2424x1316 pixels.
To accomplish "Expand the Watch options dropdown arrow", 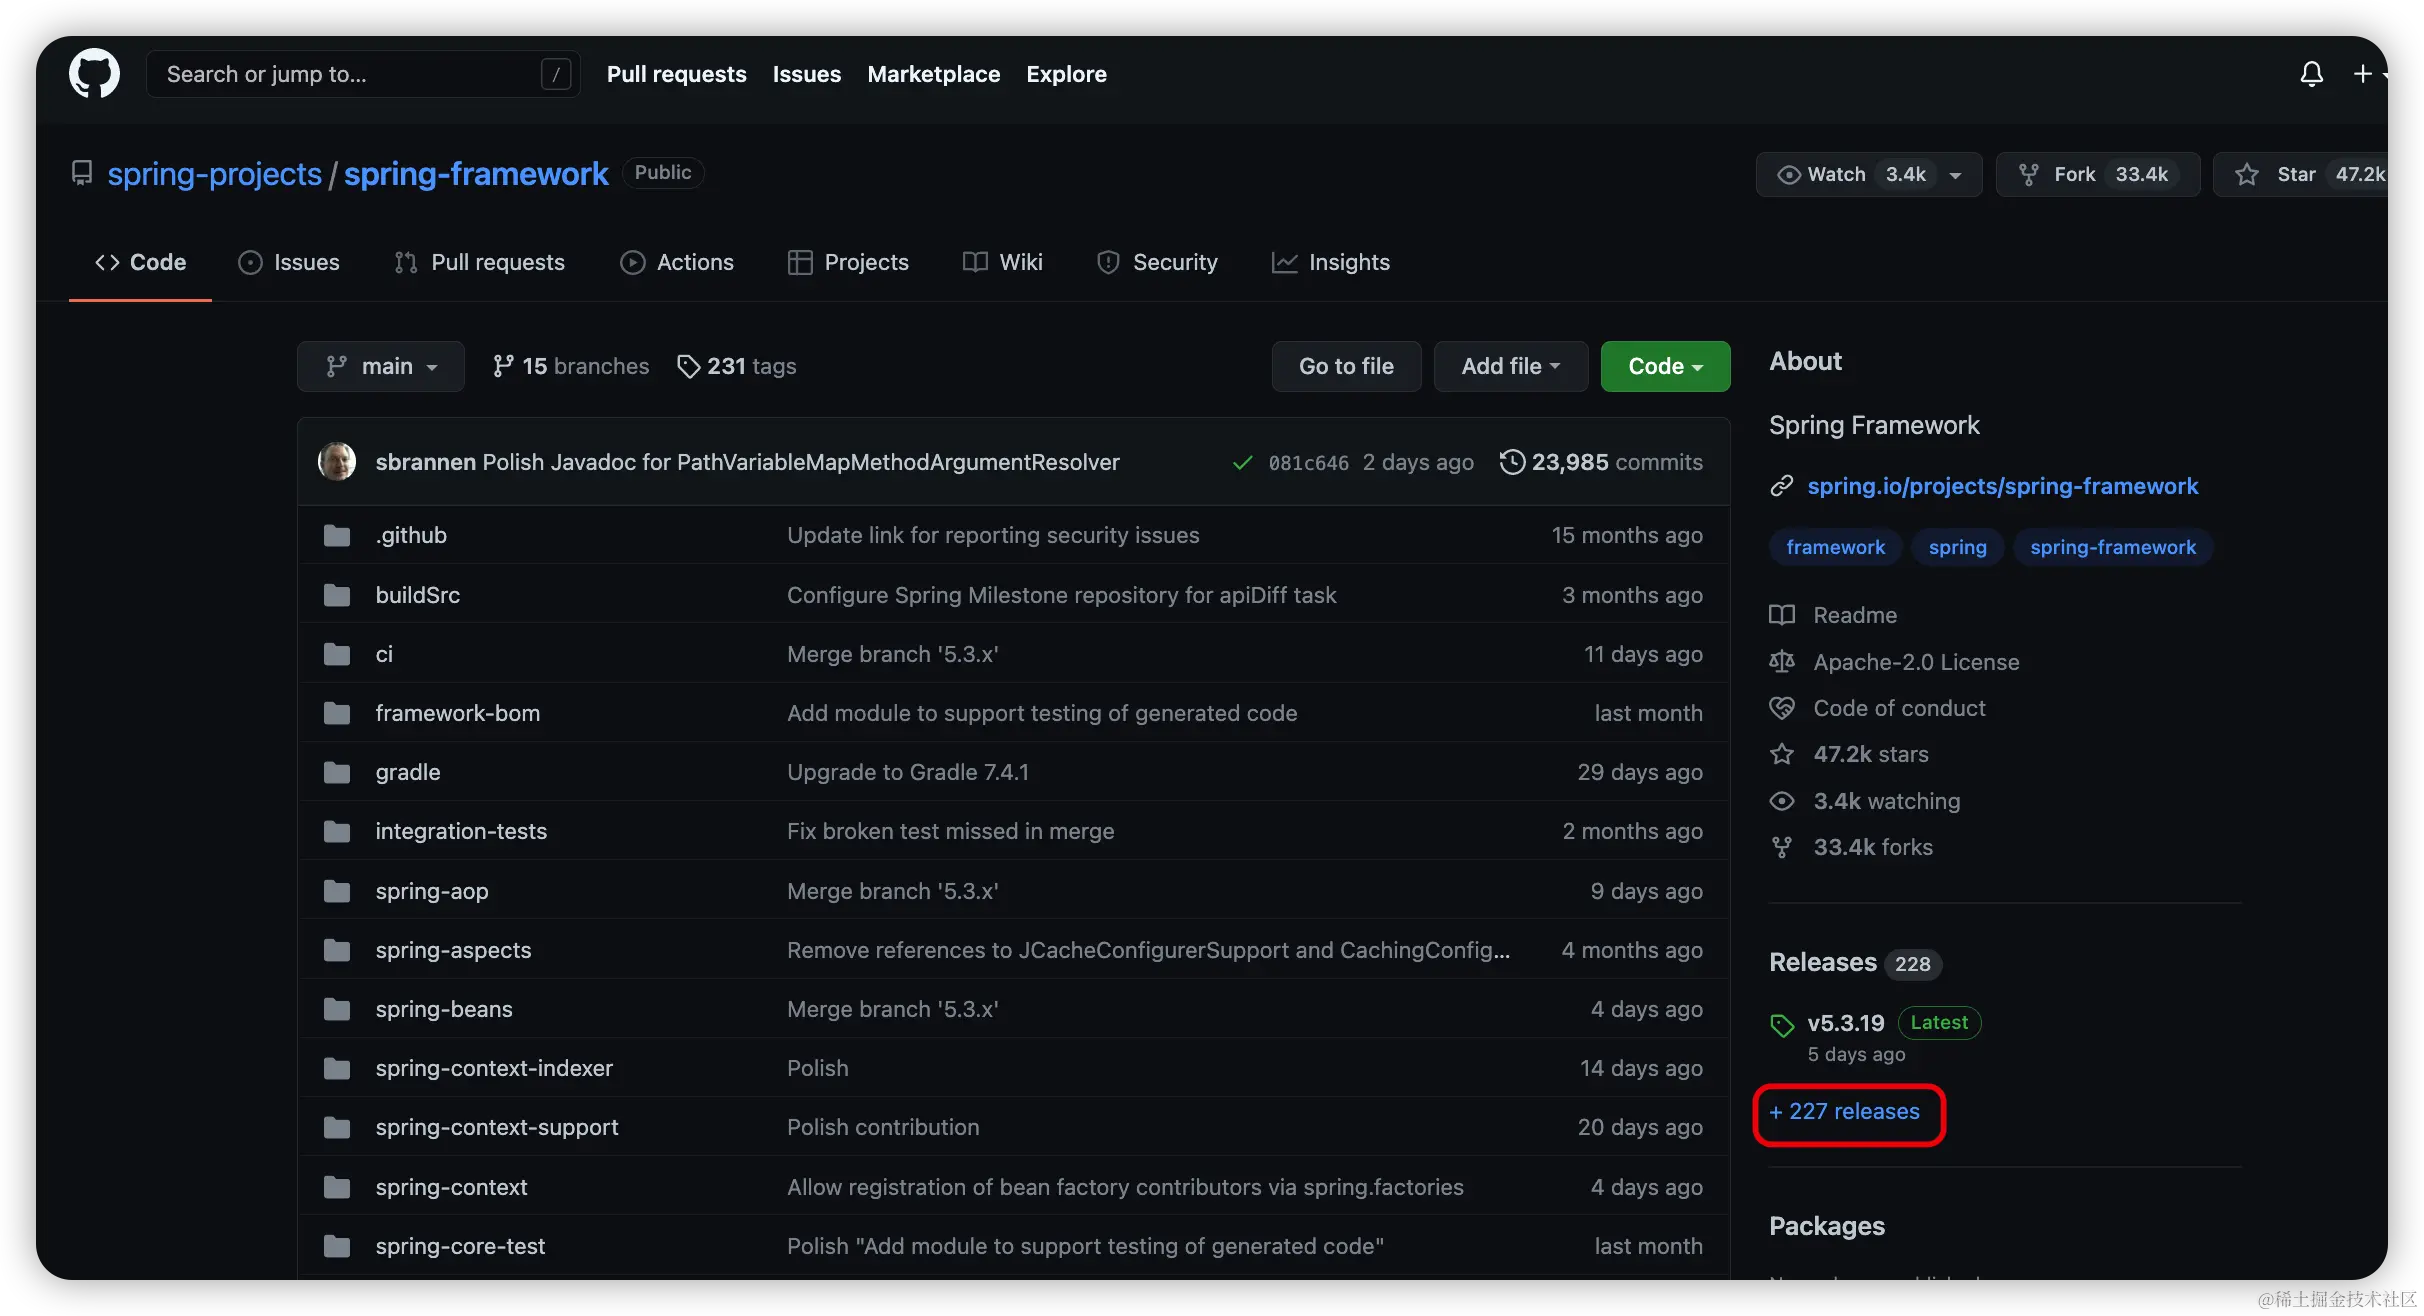I will pos(1955,175).
